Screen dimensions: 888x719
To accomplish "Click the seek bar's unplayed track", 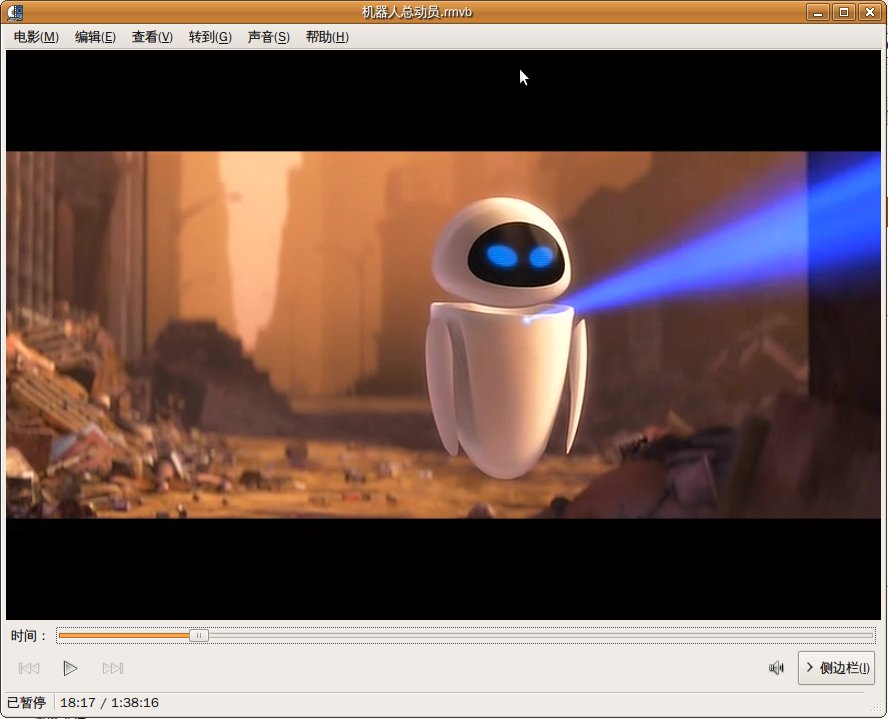I will (541, 636).
